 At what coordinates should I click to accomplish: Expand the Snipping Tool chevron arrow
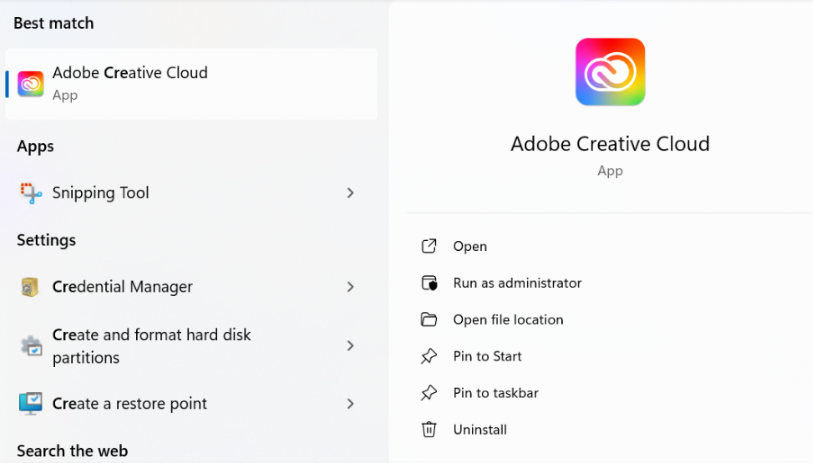tap(351, 193)
